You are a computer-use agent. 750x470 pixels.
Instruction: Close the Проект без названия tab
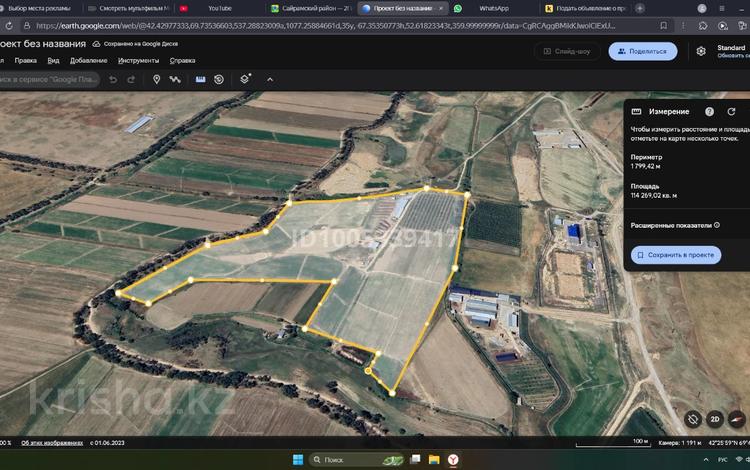(441, 8)
